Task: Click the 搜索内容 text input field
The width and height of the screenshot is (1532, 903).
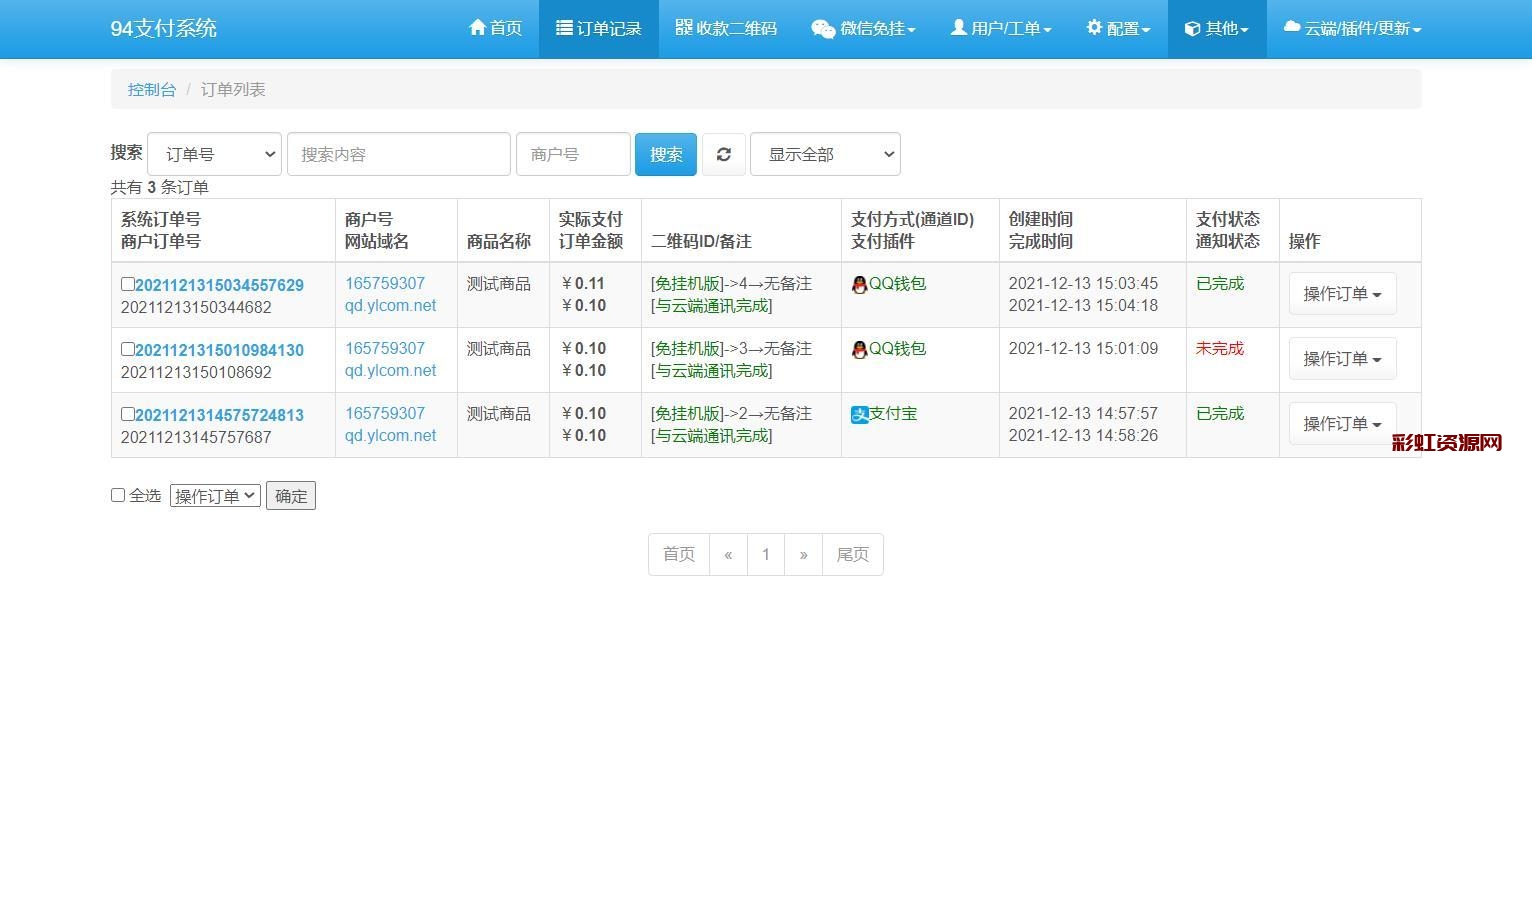Action: [398, 154]
